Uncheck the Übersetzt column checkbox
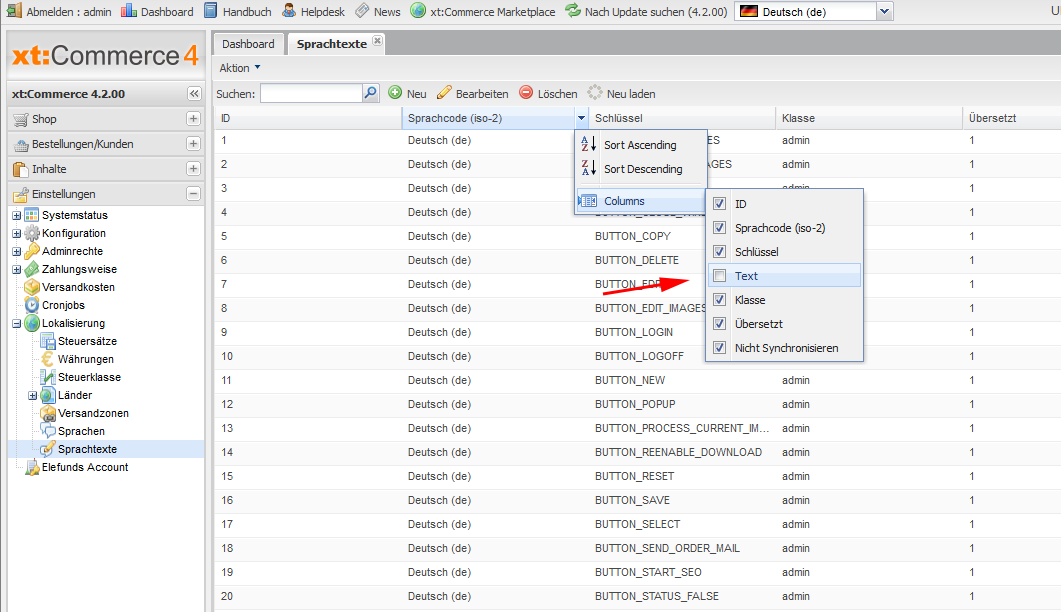The height and width of the screenshot is (612, 1061). click(x=719, y=324)
